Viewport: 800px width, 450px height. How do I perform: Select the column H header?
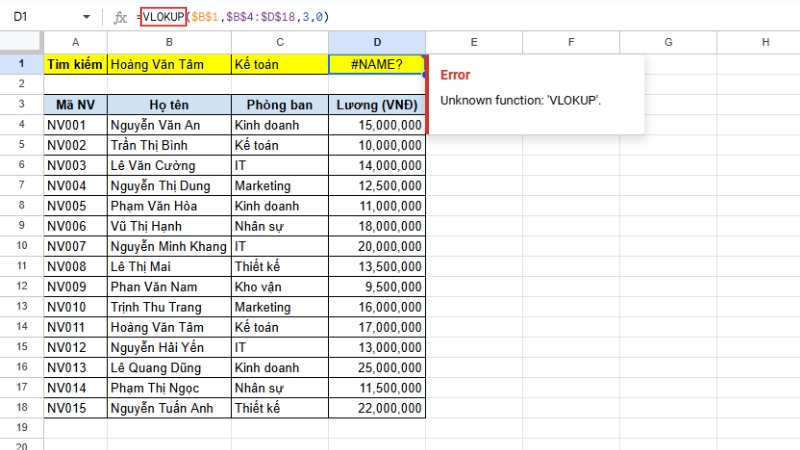click(764, 42)
